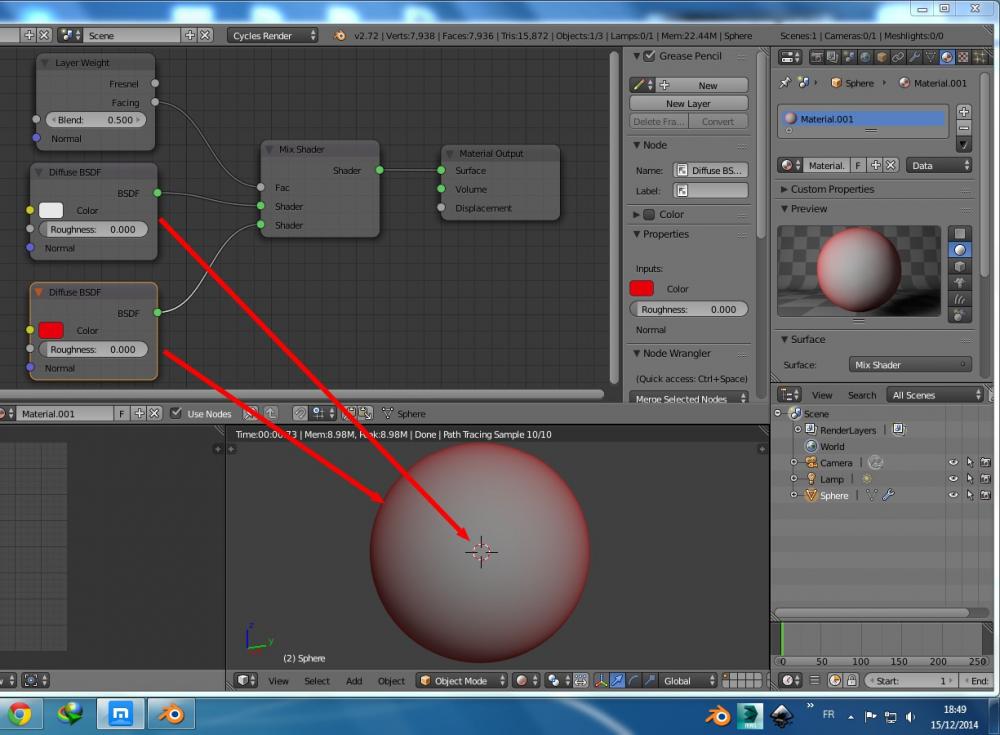Open the Mix Shader surface dropdown
Image resolution: width=1000 pixels, height=735 pixels.
coord(910,365)
